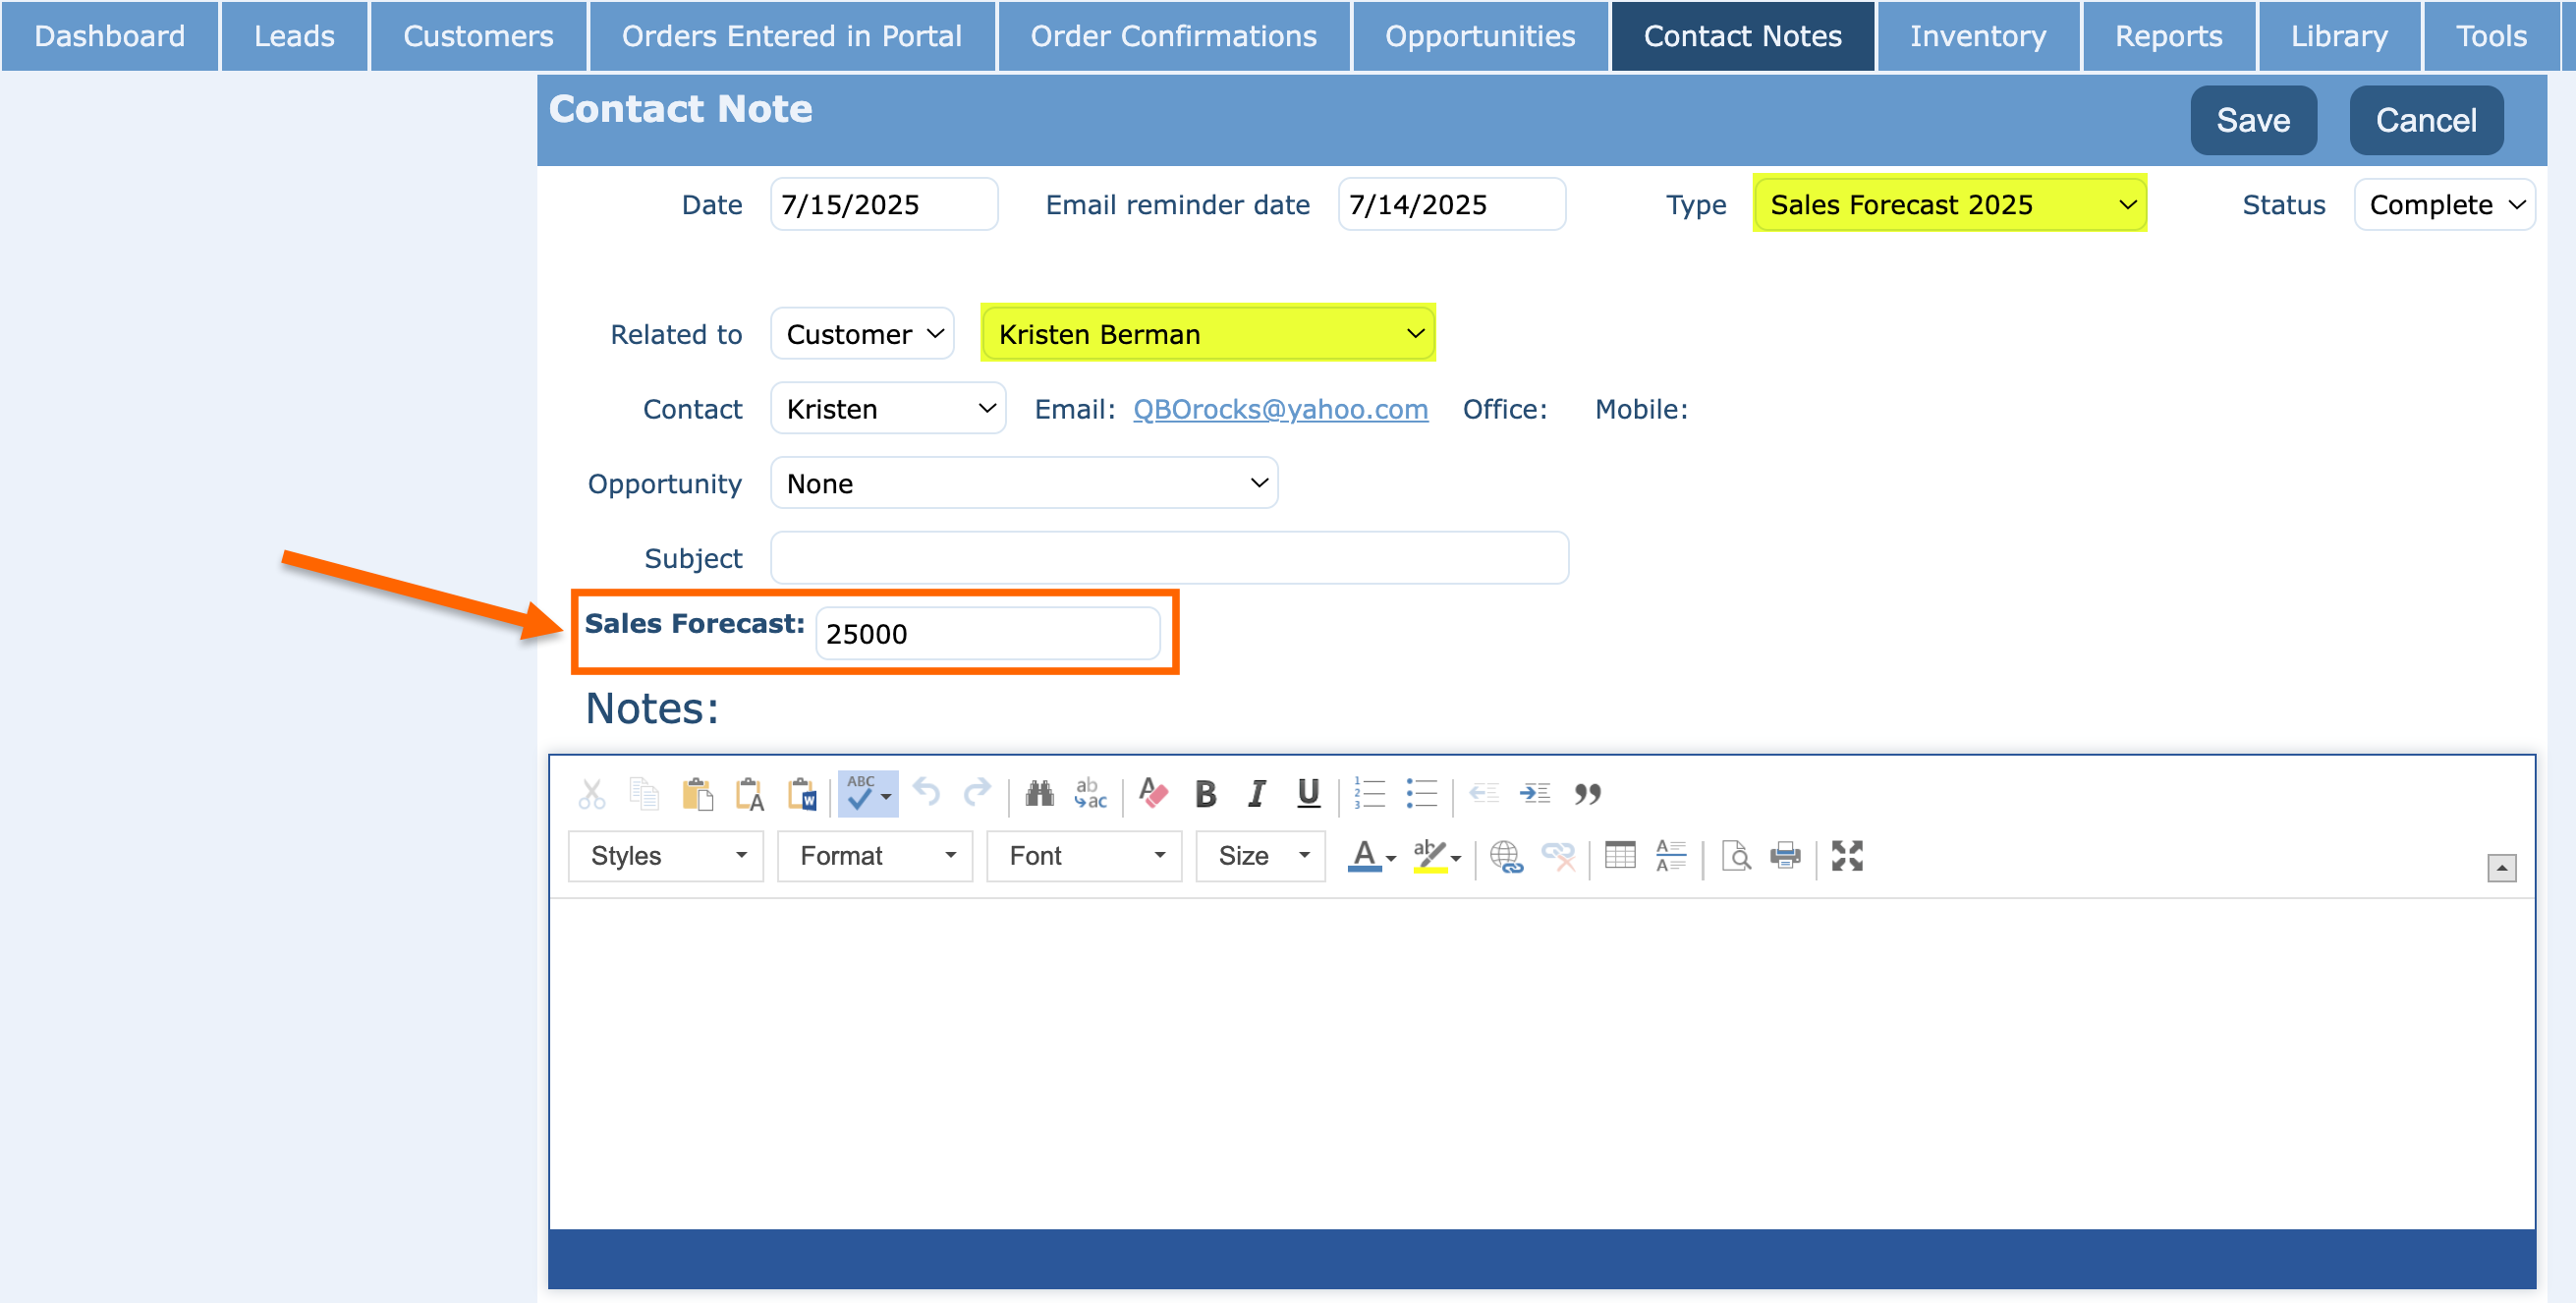Insert a table in notes
2576x1303 pixels.
click(x=1619, y=856)
